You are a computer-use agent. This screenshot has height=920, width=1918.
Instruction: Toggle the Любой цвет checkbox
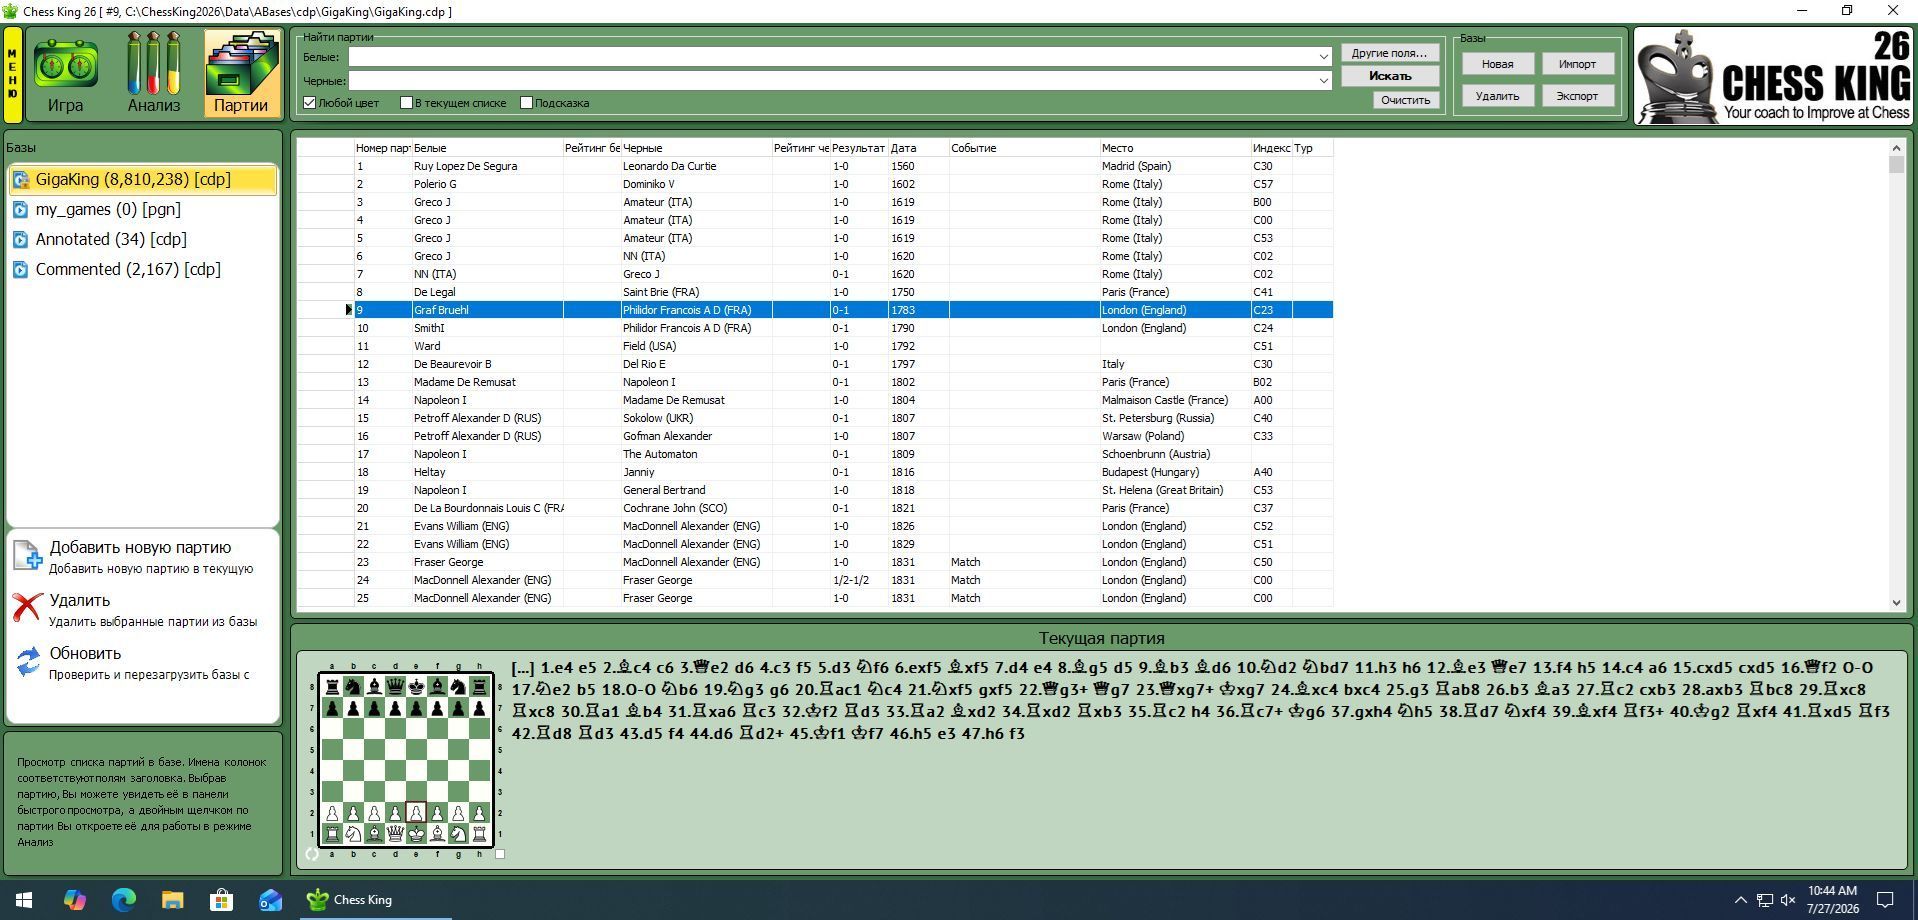310,103
